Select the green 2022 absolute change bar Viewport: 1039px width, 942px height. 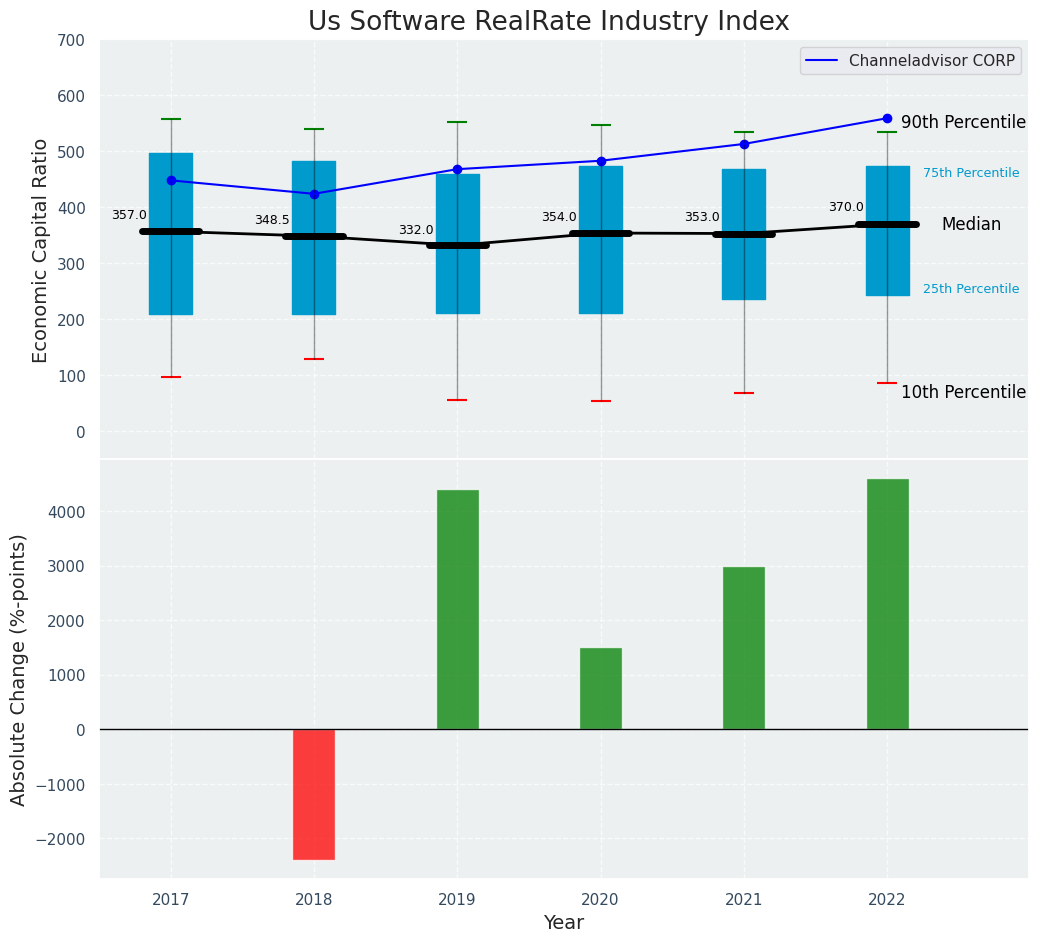(887, 604)
